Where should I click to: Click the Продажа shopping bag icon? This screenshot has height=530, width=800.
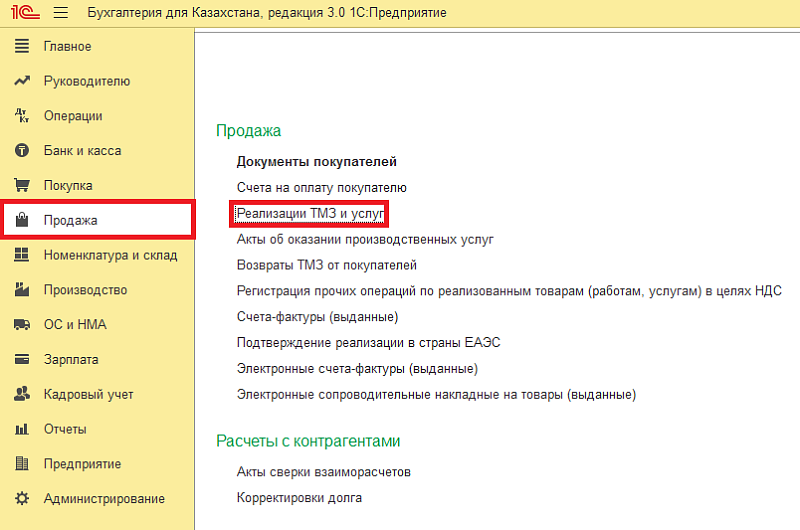[x=22, y=220]
